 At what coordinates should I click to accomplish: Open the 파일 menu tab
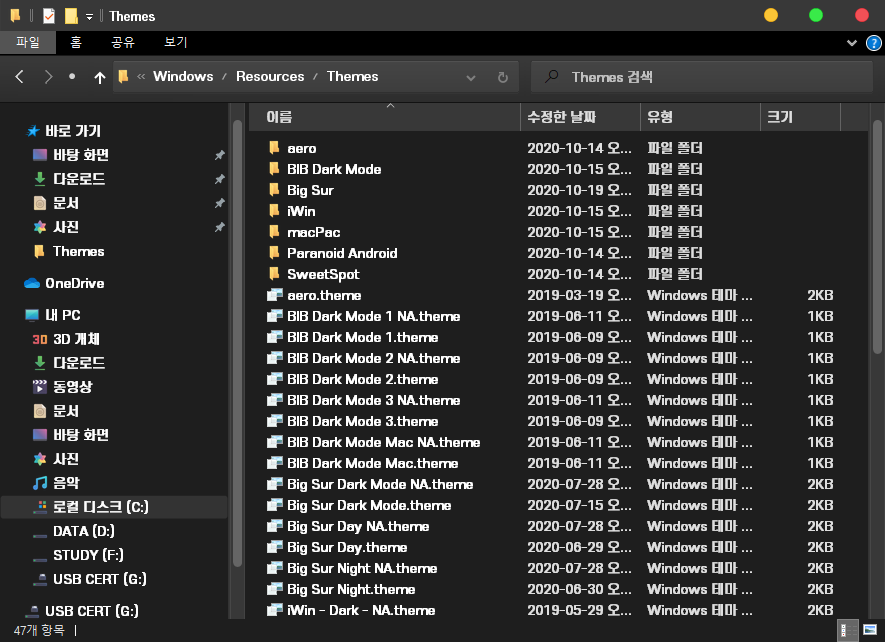[28, 42]
